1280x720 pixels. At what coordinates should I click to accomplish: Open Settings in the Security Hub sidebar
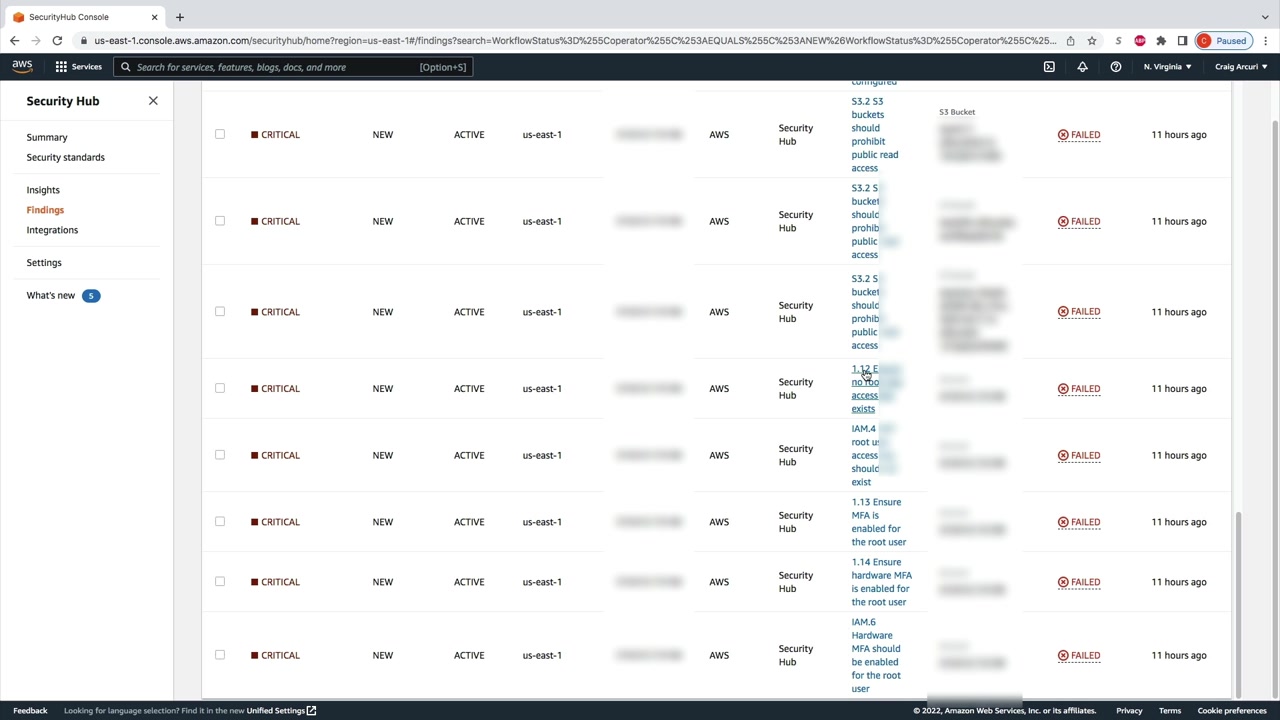(x=44, y=263)
